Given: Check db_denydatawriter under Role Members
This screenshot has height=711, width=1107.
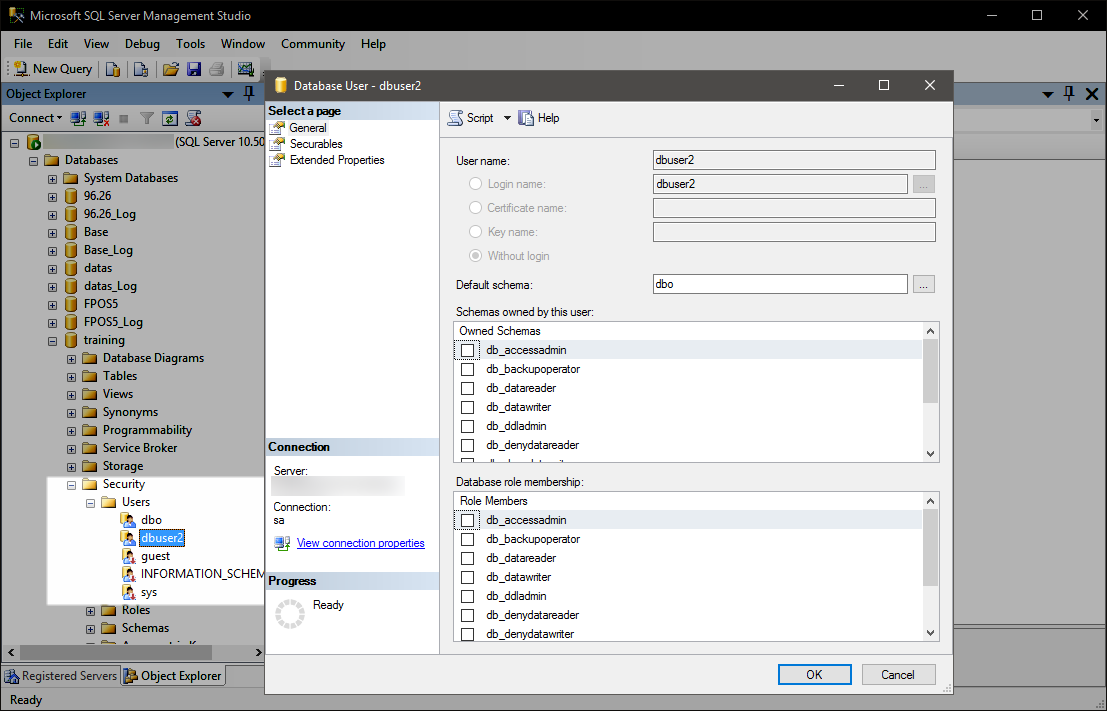Looking at the screenshot, I should pos(467,634).
